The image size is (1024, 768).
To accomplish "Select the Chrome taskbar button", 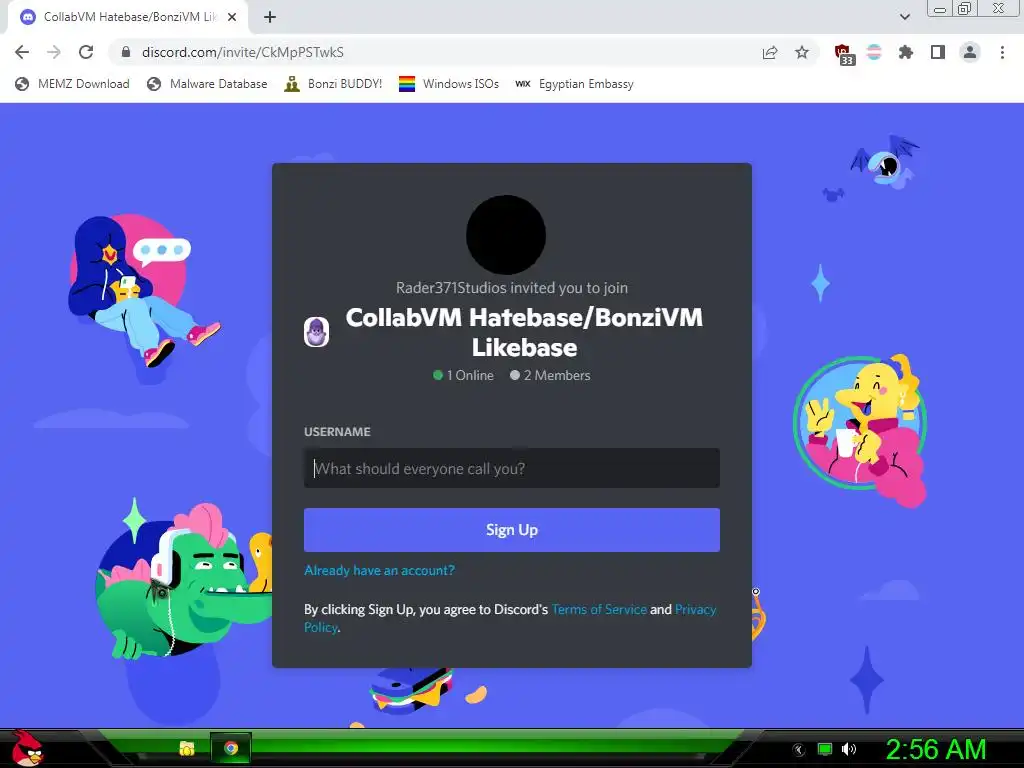I will (231, 748).
